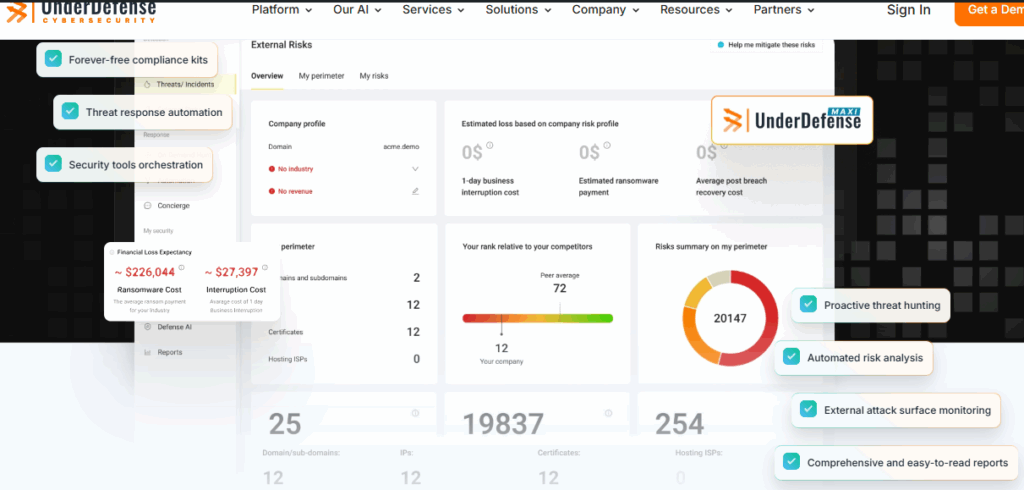Viewport: 1024px width, 490px height.
Task: Expand the Company menu chevron
Action: [635, 10]
